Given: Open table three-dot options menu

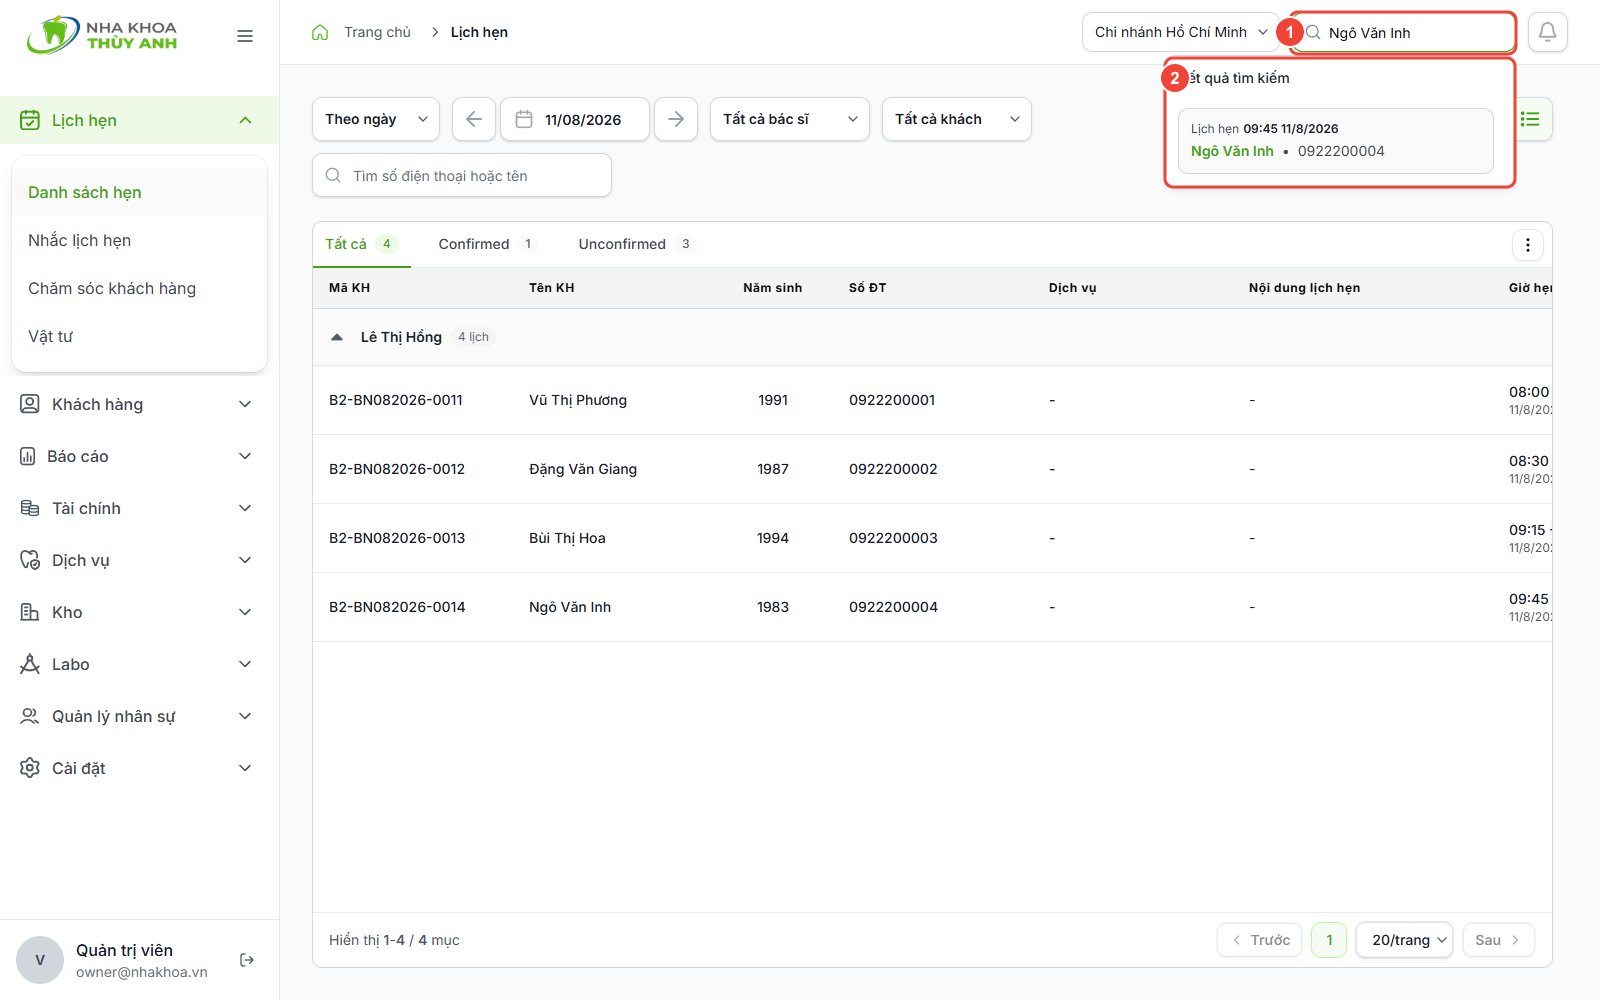Looking at the screenshot, I should pos(1527,245).
